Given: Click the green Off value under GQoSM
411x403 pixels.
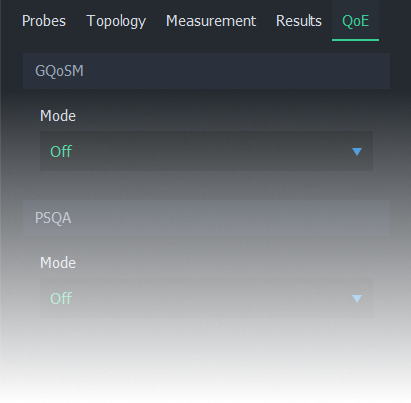Looking at the screenshot, I should [x=61, y=152].
